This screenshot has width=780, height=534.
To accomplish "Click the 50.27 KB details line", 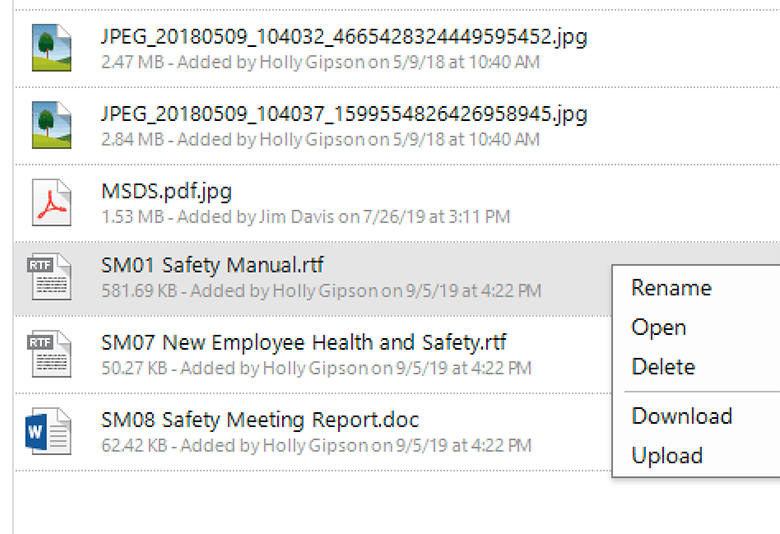I will coord(316,368).
